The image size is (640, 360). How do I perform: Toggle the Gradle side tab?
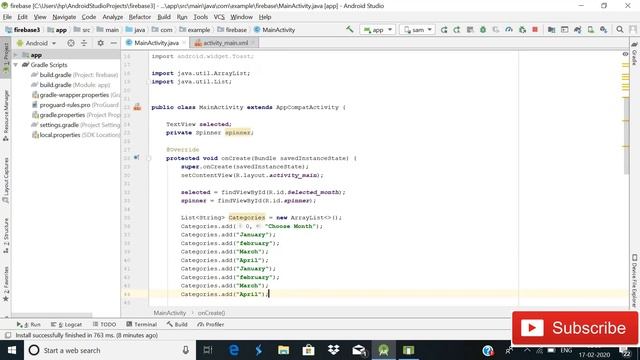pos(634,53)
